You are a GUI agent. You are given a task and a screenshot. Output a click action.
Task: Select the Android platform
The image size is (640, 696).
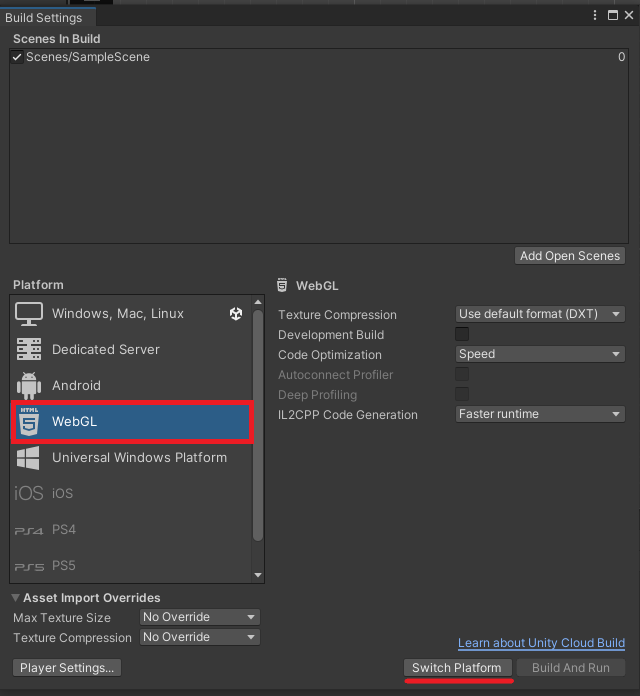(131, 385)
